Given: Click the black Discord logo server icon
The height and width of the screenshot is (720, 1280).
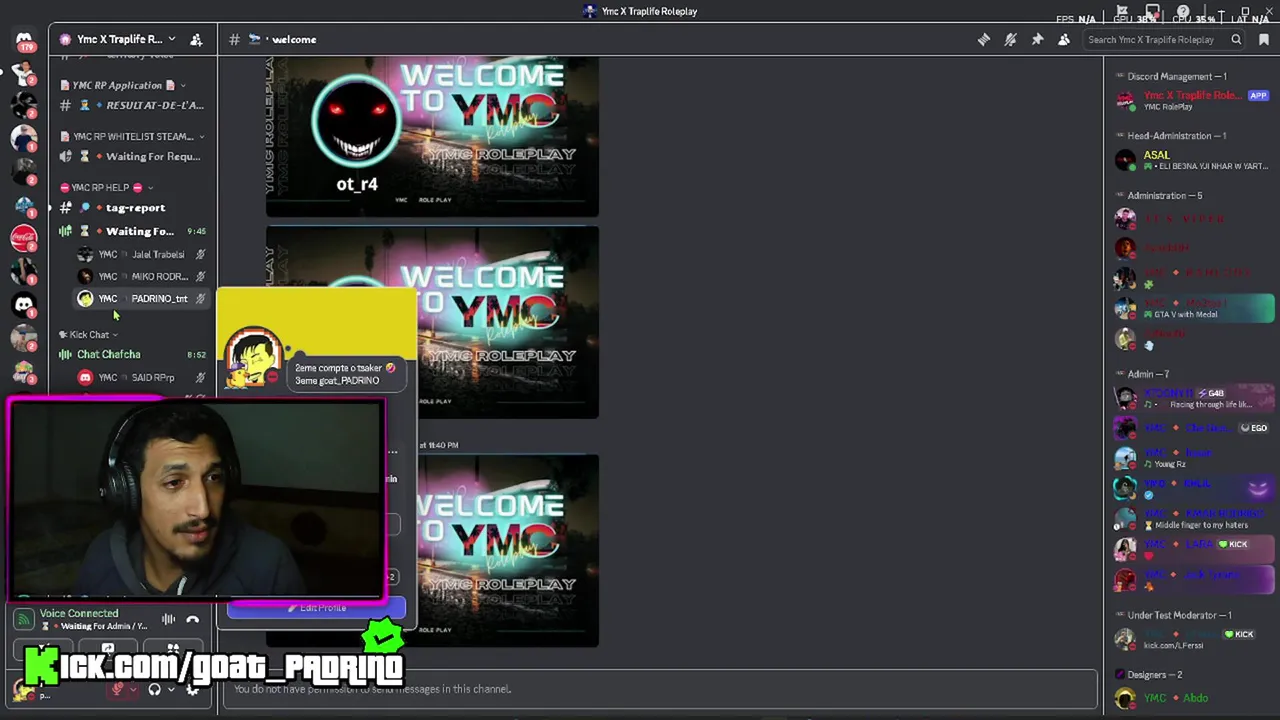Looking at the screenshot, I should [24, 304].
